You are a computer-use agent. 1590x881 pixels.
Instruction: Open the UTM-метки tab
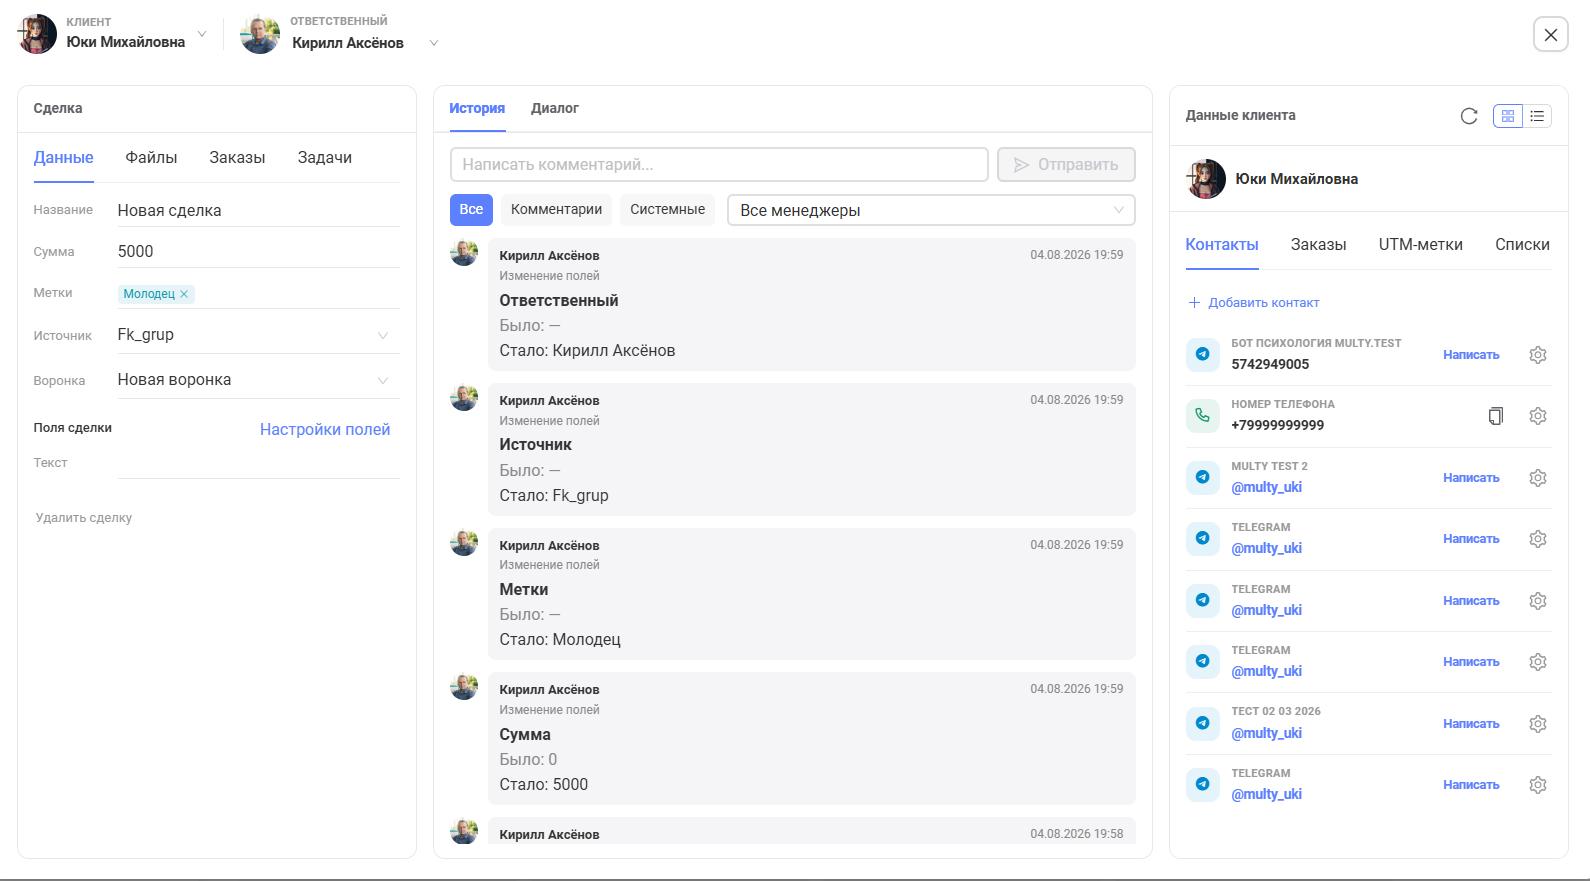(x=1420, y=245)
